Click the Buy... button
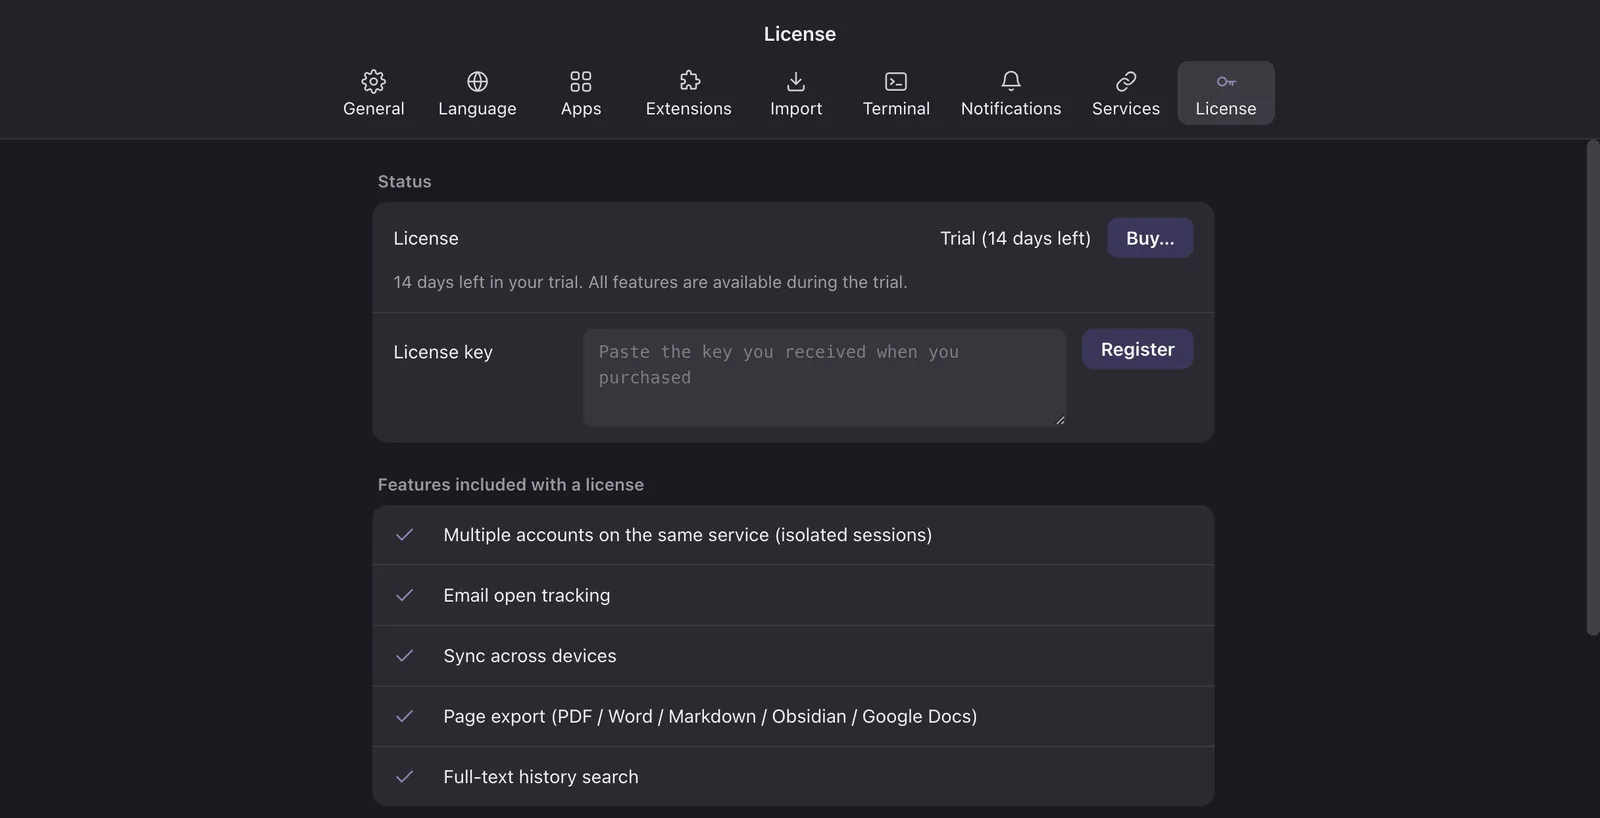1600x818 pixels. [1150, 238]
